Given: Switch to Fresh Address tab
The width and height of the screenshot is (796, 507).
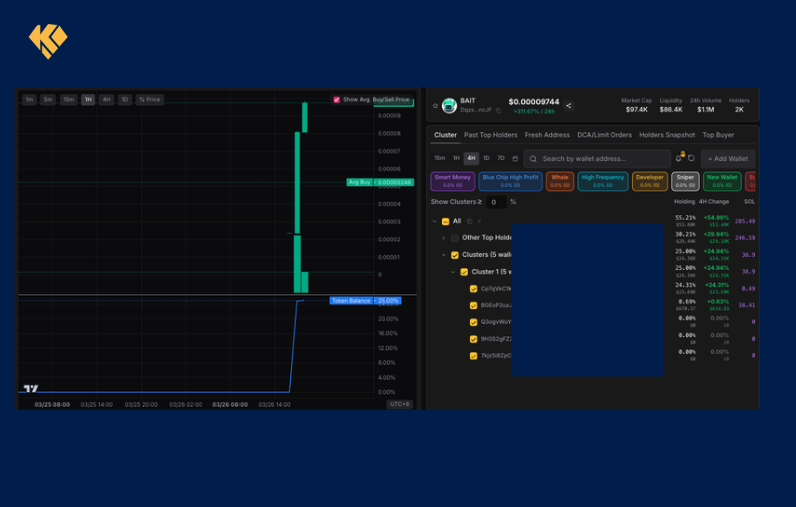Looking at the screenshot, I should [x=547, y=135].
